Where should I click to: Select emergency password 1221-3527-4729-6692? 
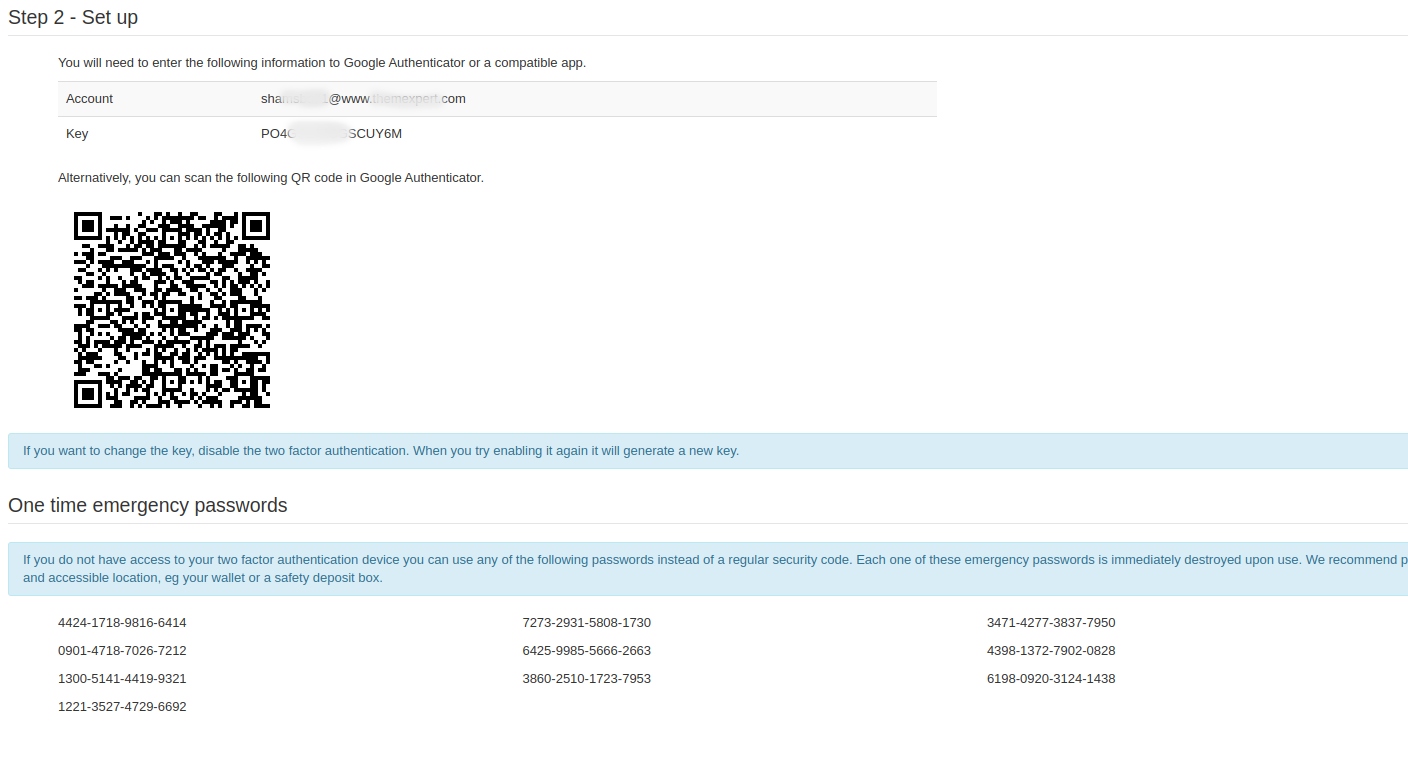pos(122,706)
